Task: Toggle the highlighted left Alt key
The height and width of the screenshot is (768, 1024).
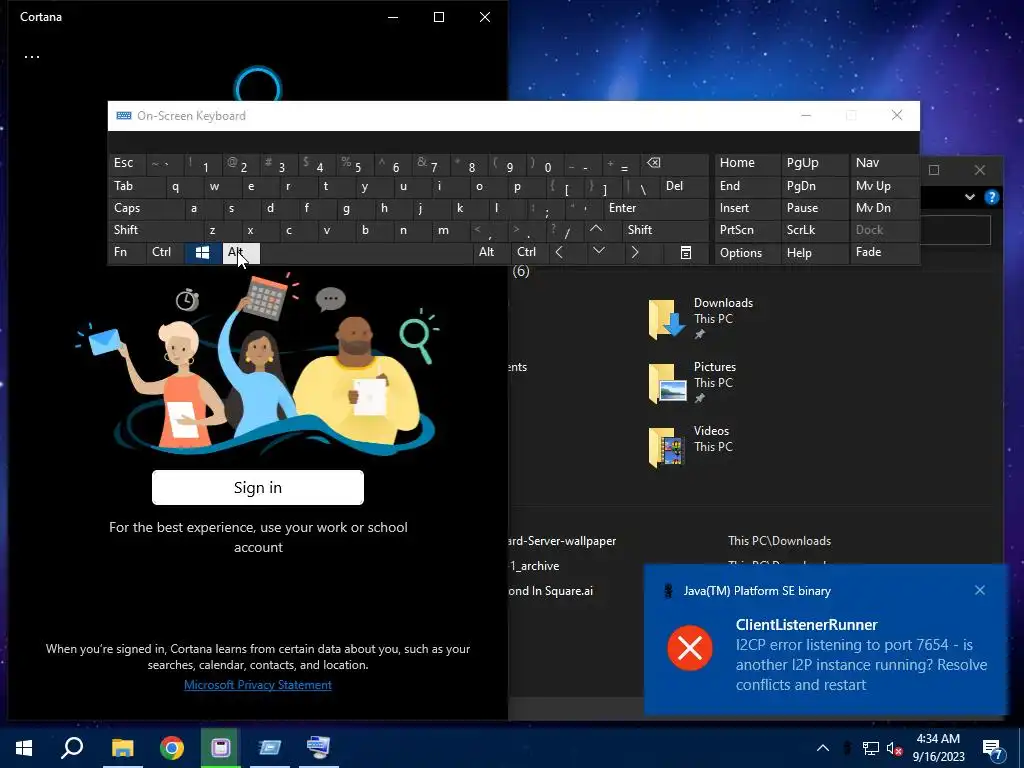Action: [x=241, y=253]
